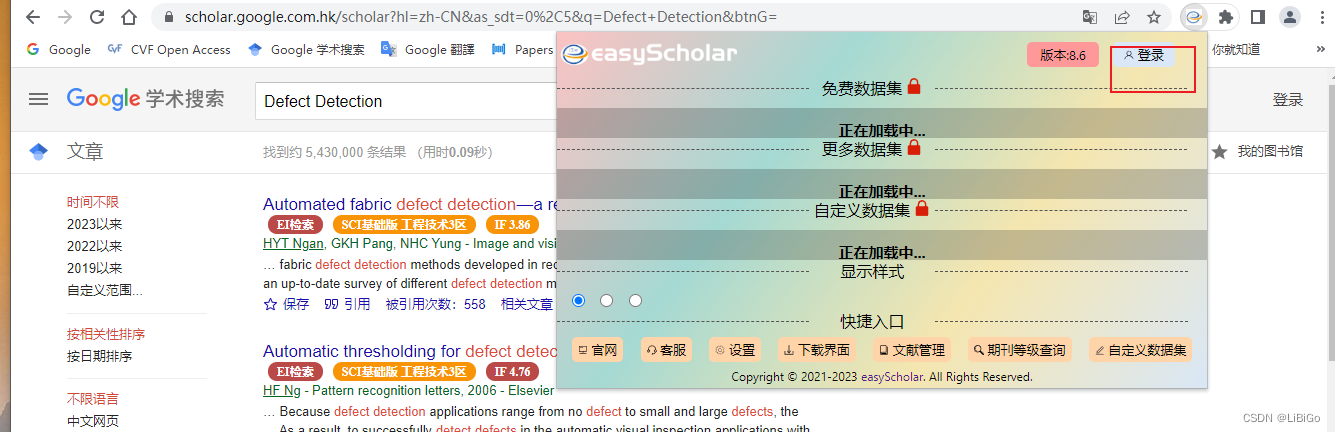1335x432 pixels.
Task: Open the 文献管理 quick link
Action: (912, 350)
